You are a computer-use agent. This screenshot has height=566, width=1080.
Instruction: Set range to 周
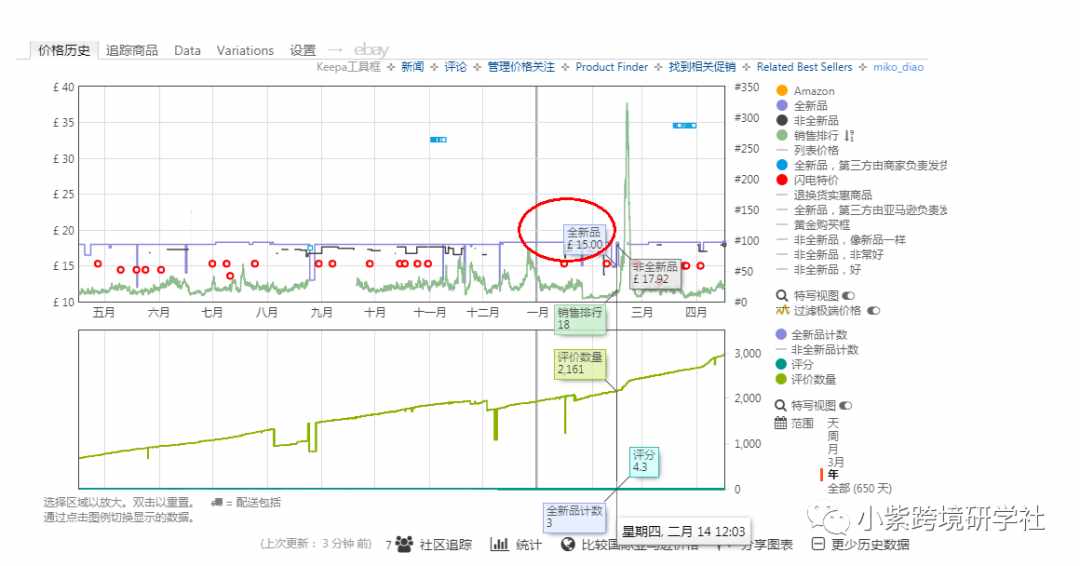pos(833,436)
